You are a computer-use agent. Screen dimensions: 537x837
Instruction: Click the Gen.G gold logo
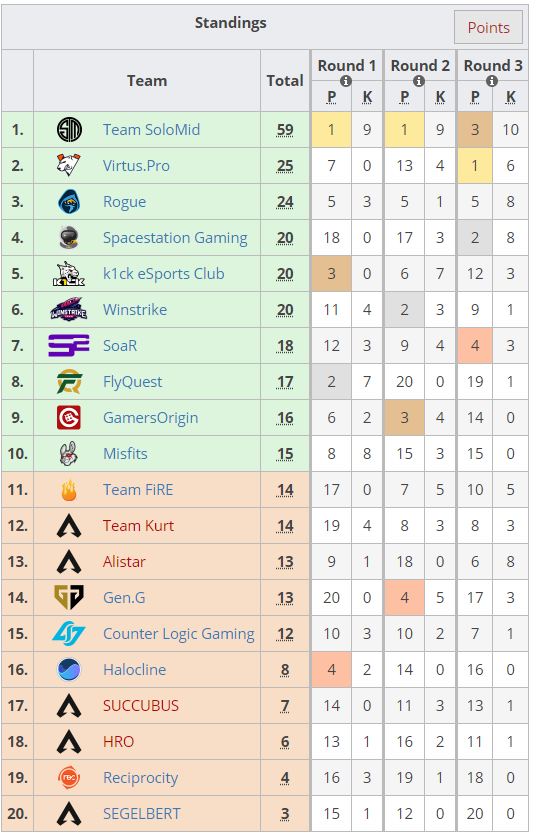coord(69,597)
